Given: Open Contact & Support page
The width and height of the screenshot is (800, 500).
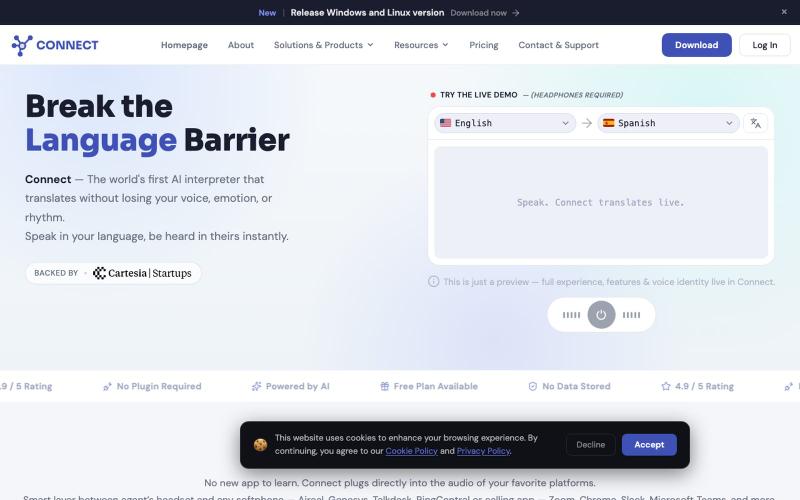Looking at the screenshot, I should click(x=558, y=45).
